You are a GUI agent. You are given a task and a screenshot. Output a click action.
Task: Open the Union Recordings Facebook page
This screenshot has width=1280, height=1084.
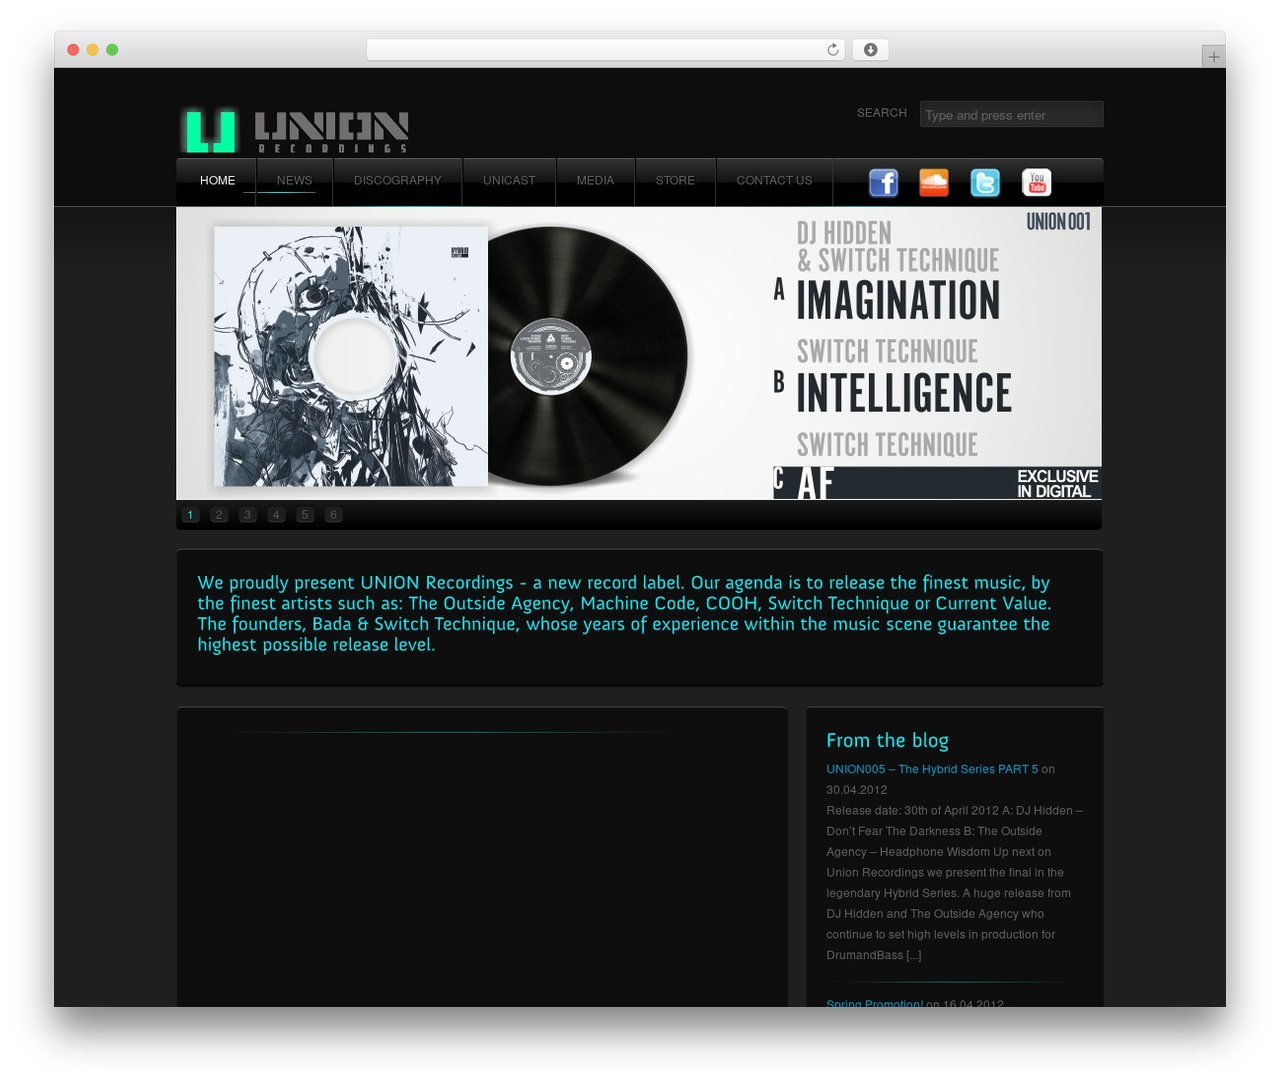pyautogui.click(x=883, y=182)
